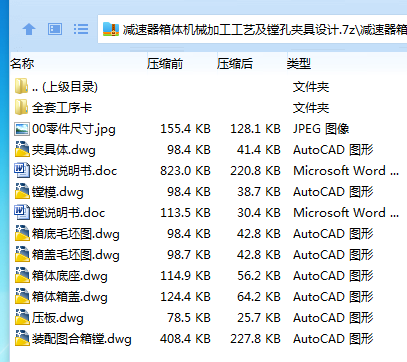Click the dwg icon of 箱底毛坯图.dwg
The image size is (407, 362).
(22, 233)
